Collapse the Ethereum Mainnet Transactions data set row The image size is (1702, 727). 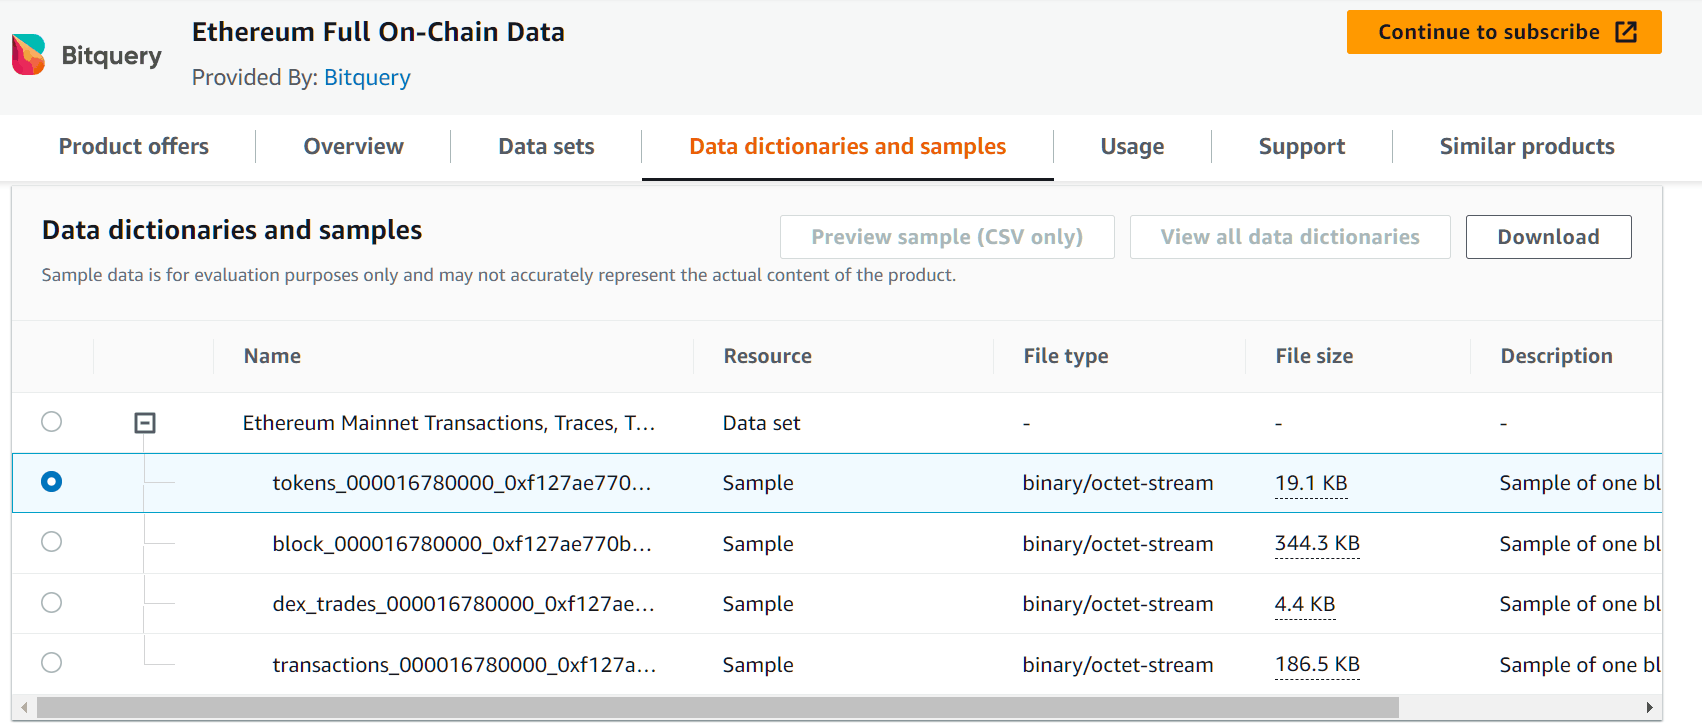pos(145,423)
